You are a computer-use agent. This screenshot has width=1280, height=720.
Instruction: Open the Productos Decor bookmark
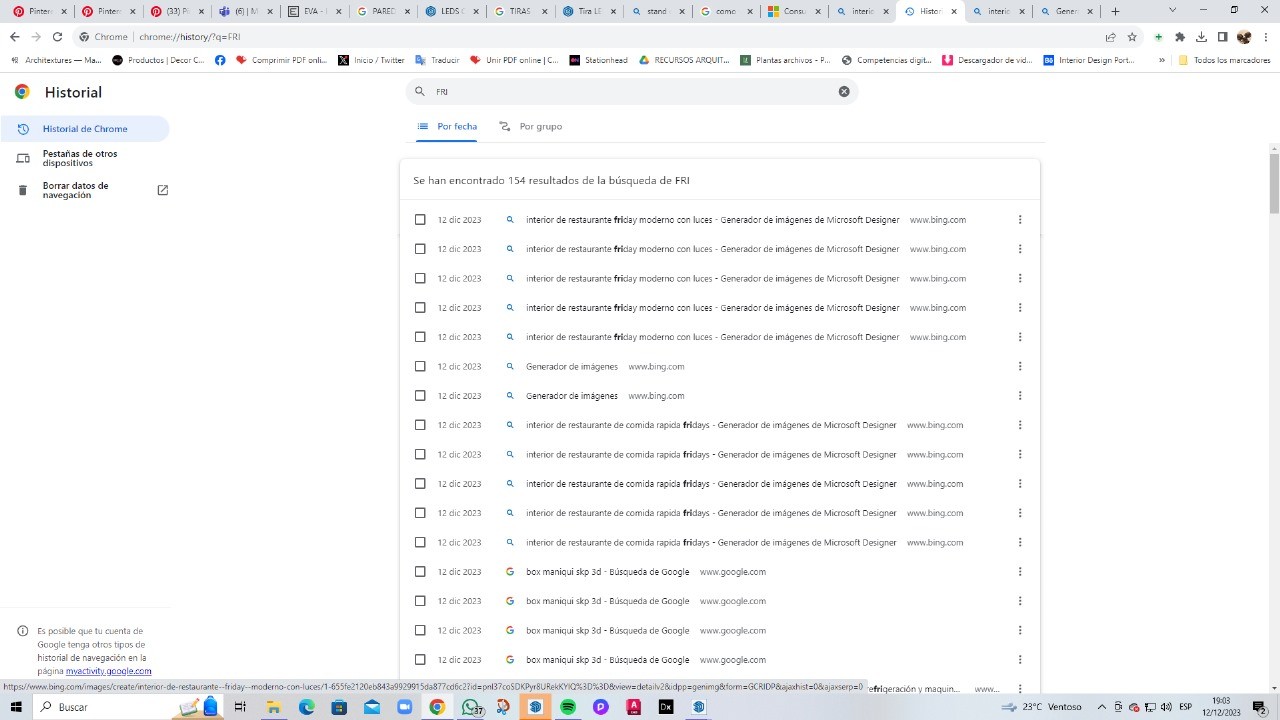point(158,60)
